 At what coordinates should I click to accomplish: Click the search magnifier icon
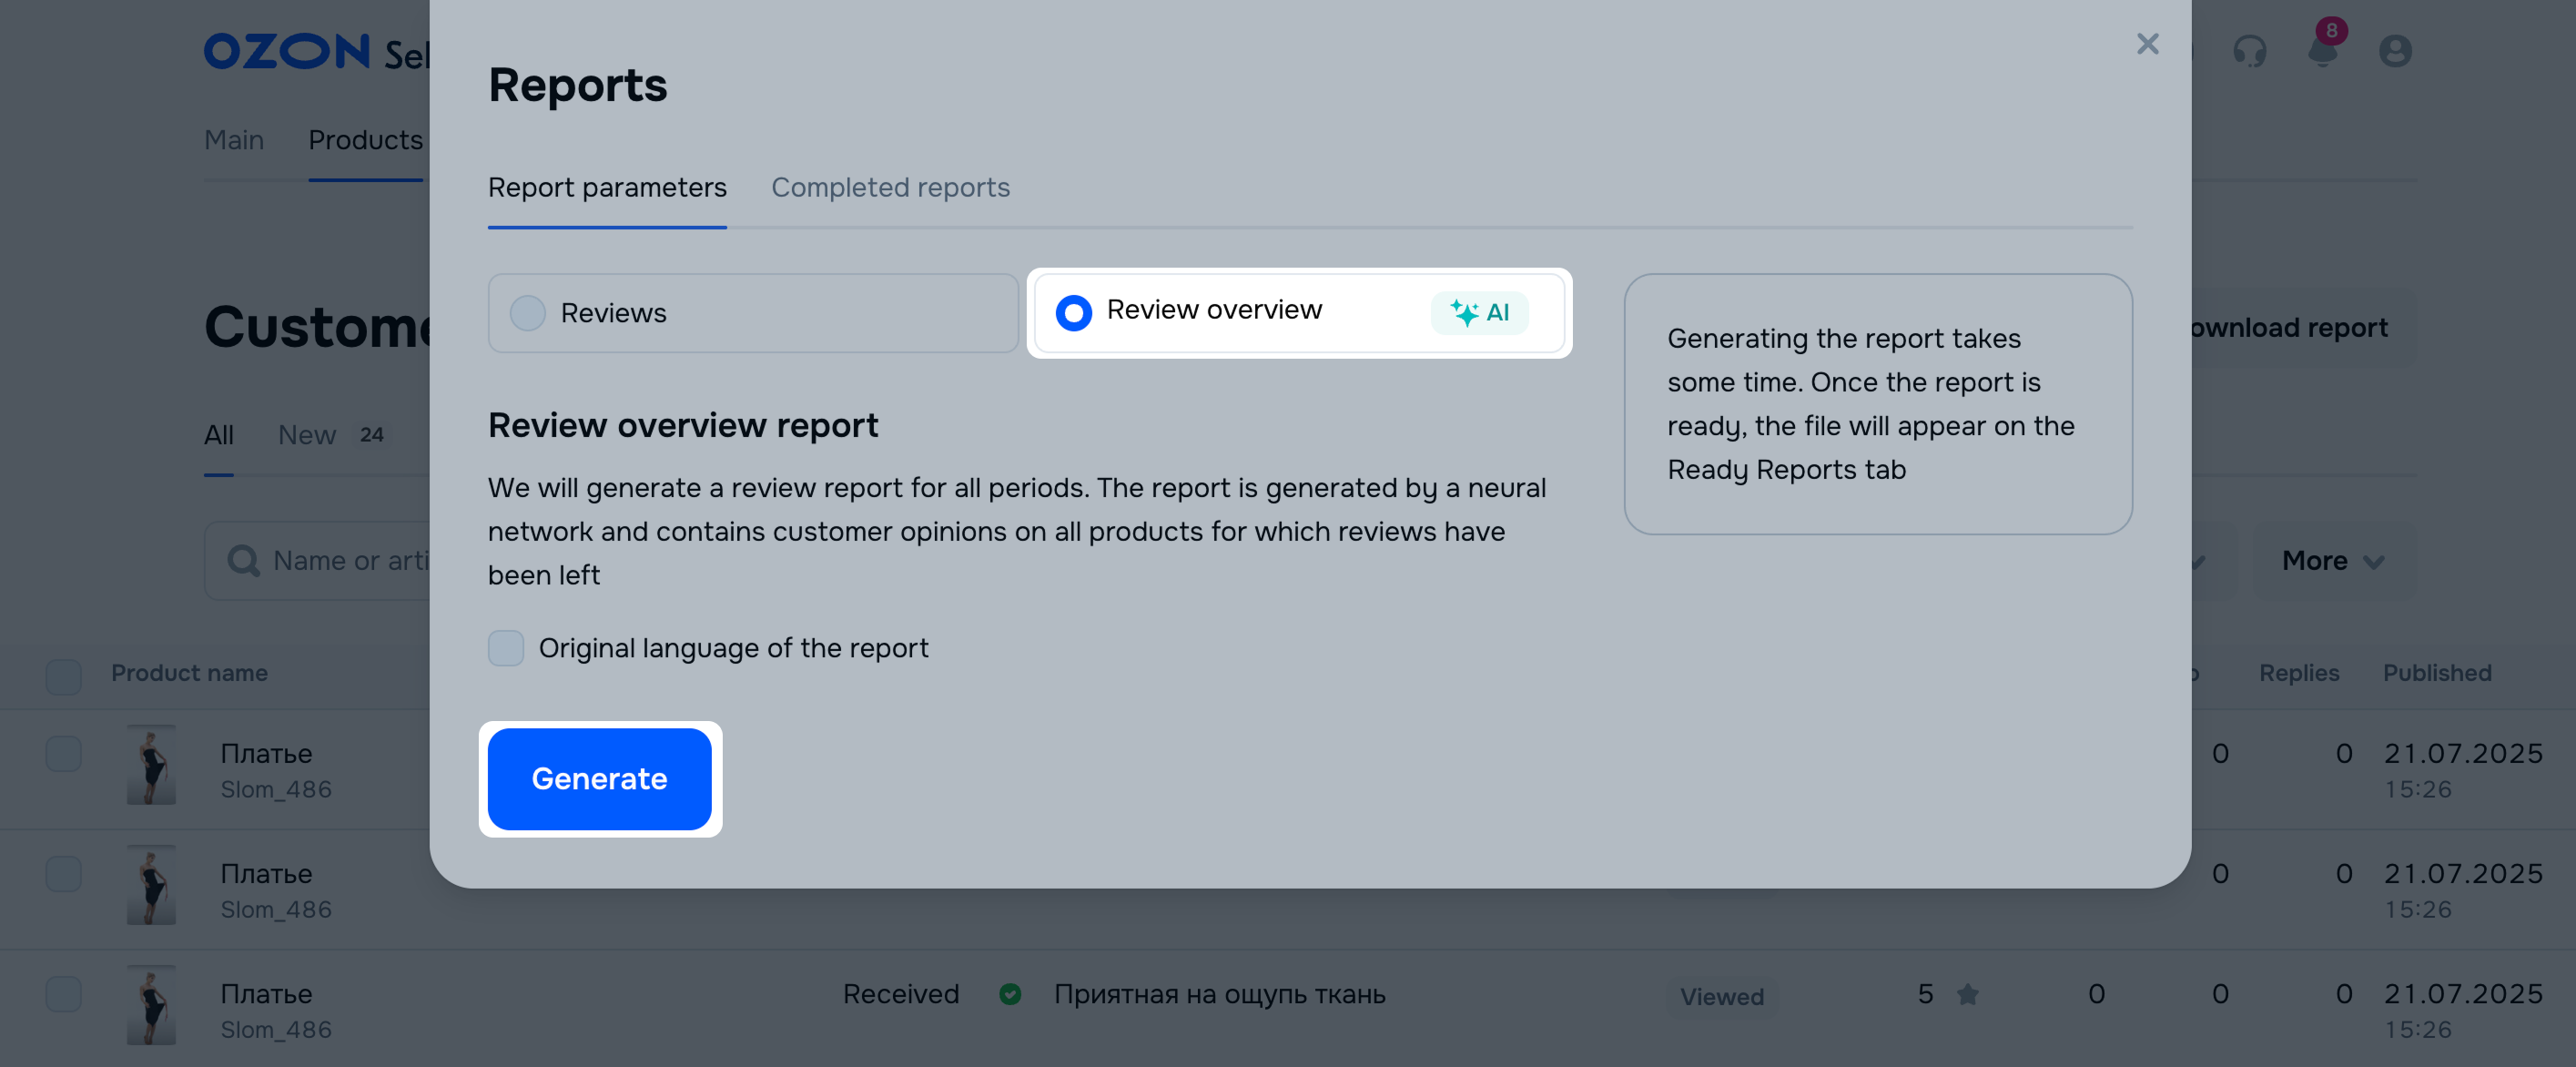(243, 560)
